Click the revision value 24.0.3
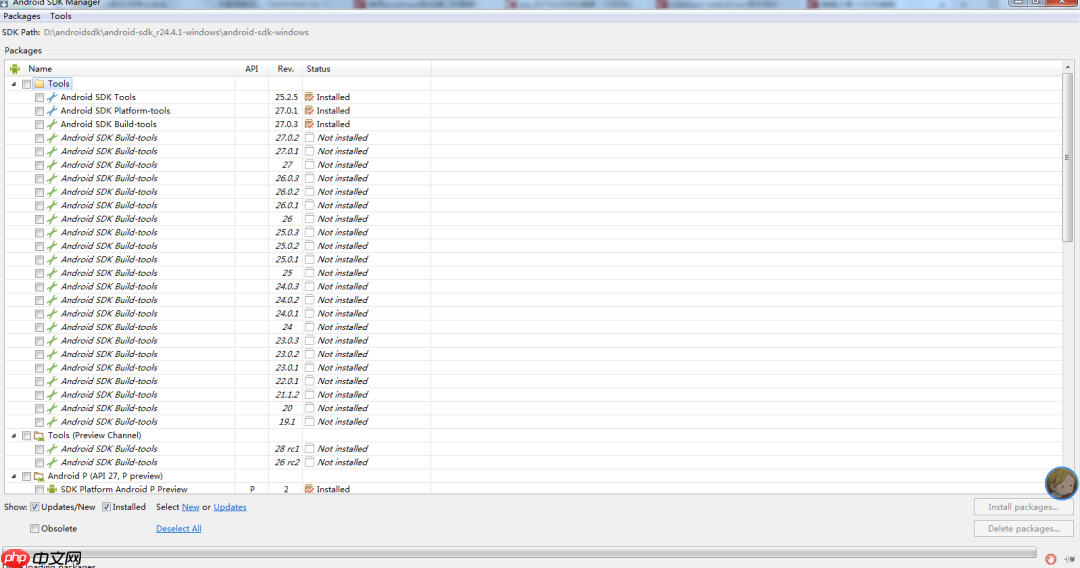 click(287, 286)
